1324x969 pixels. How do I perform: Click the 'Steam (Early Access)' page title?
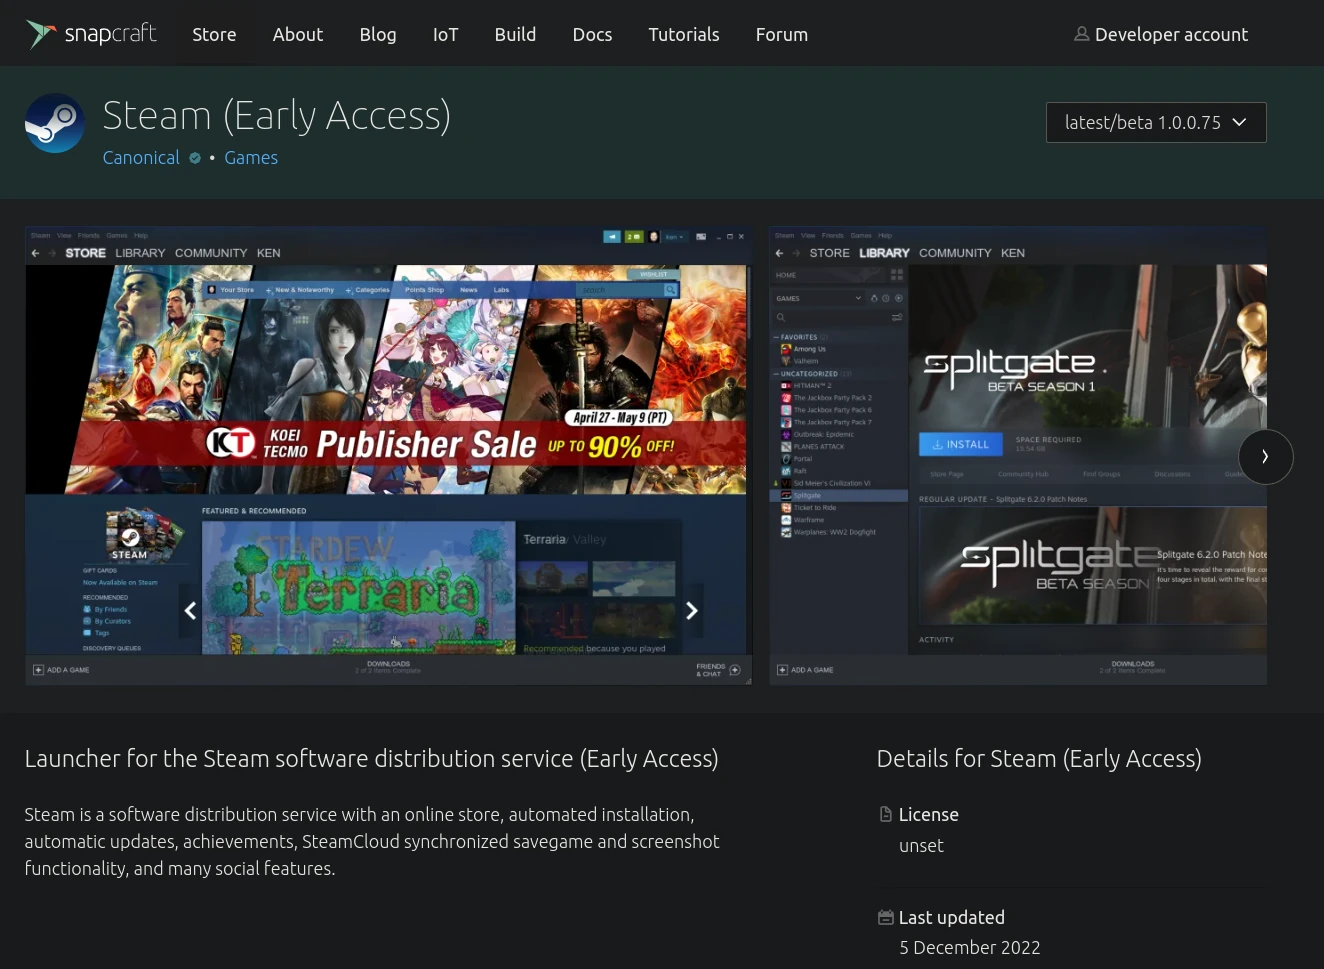coord(277,115)
